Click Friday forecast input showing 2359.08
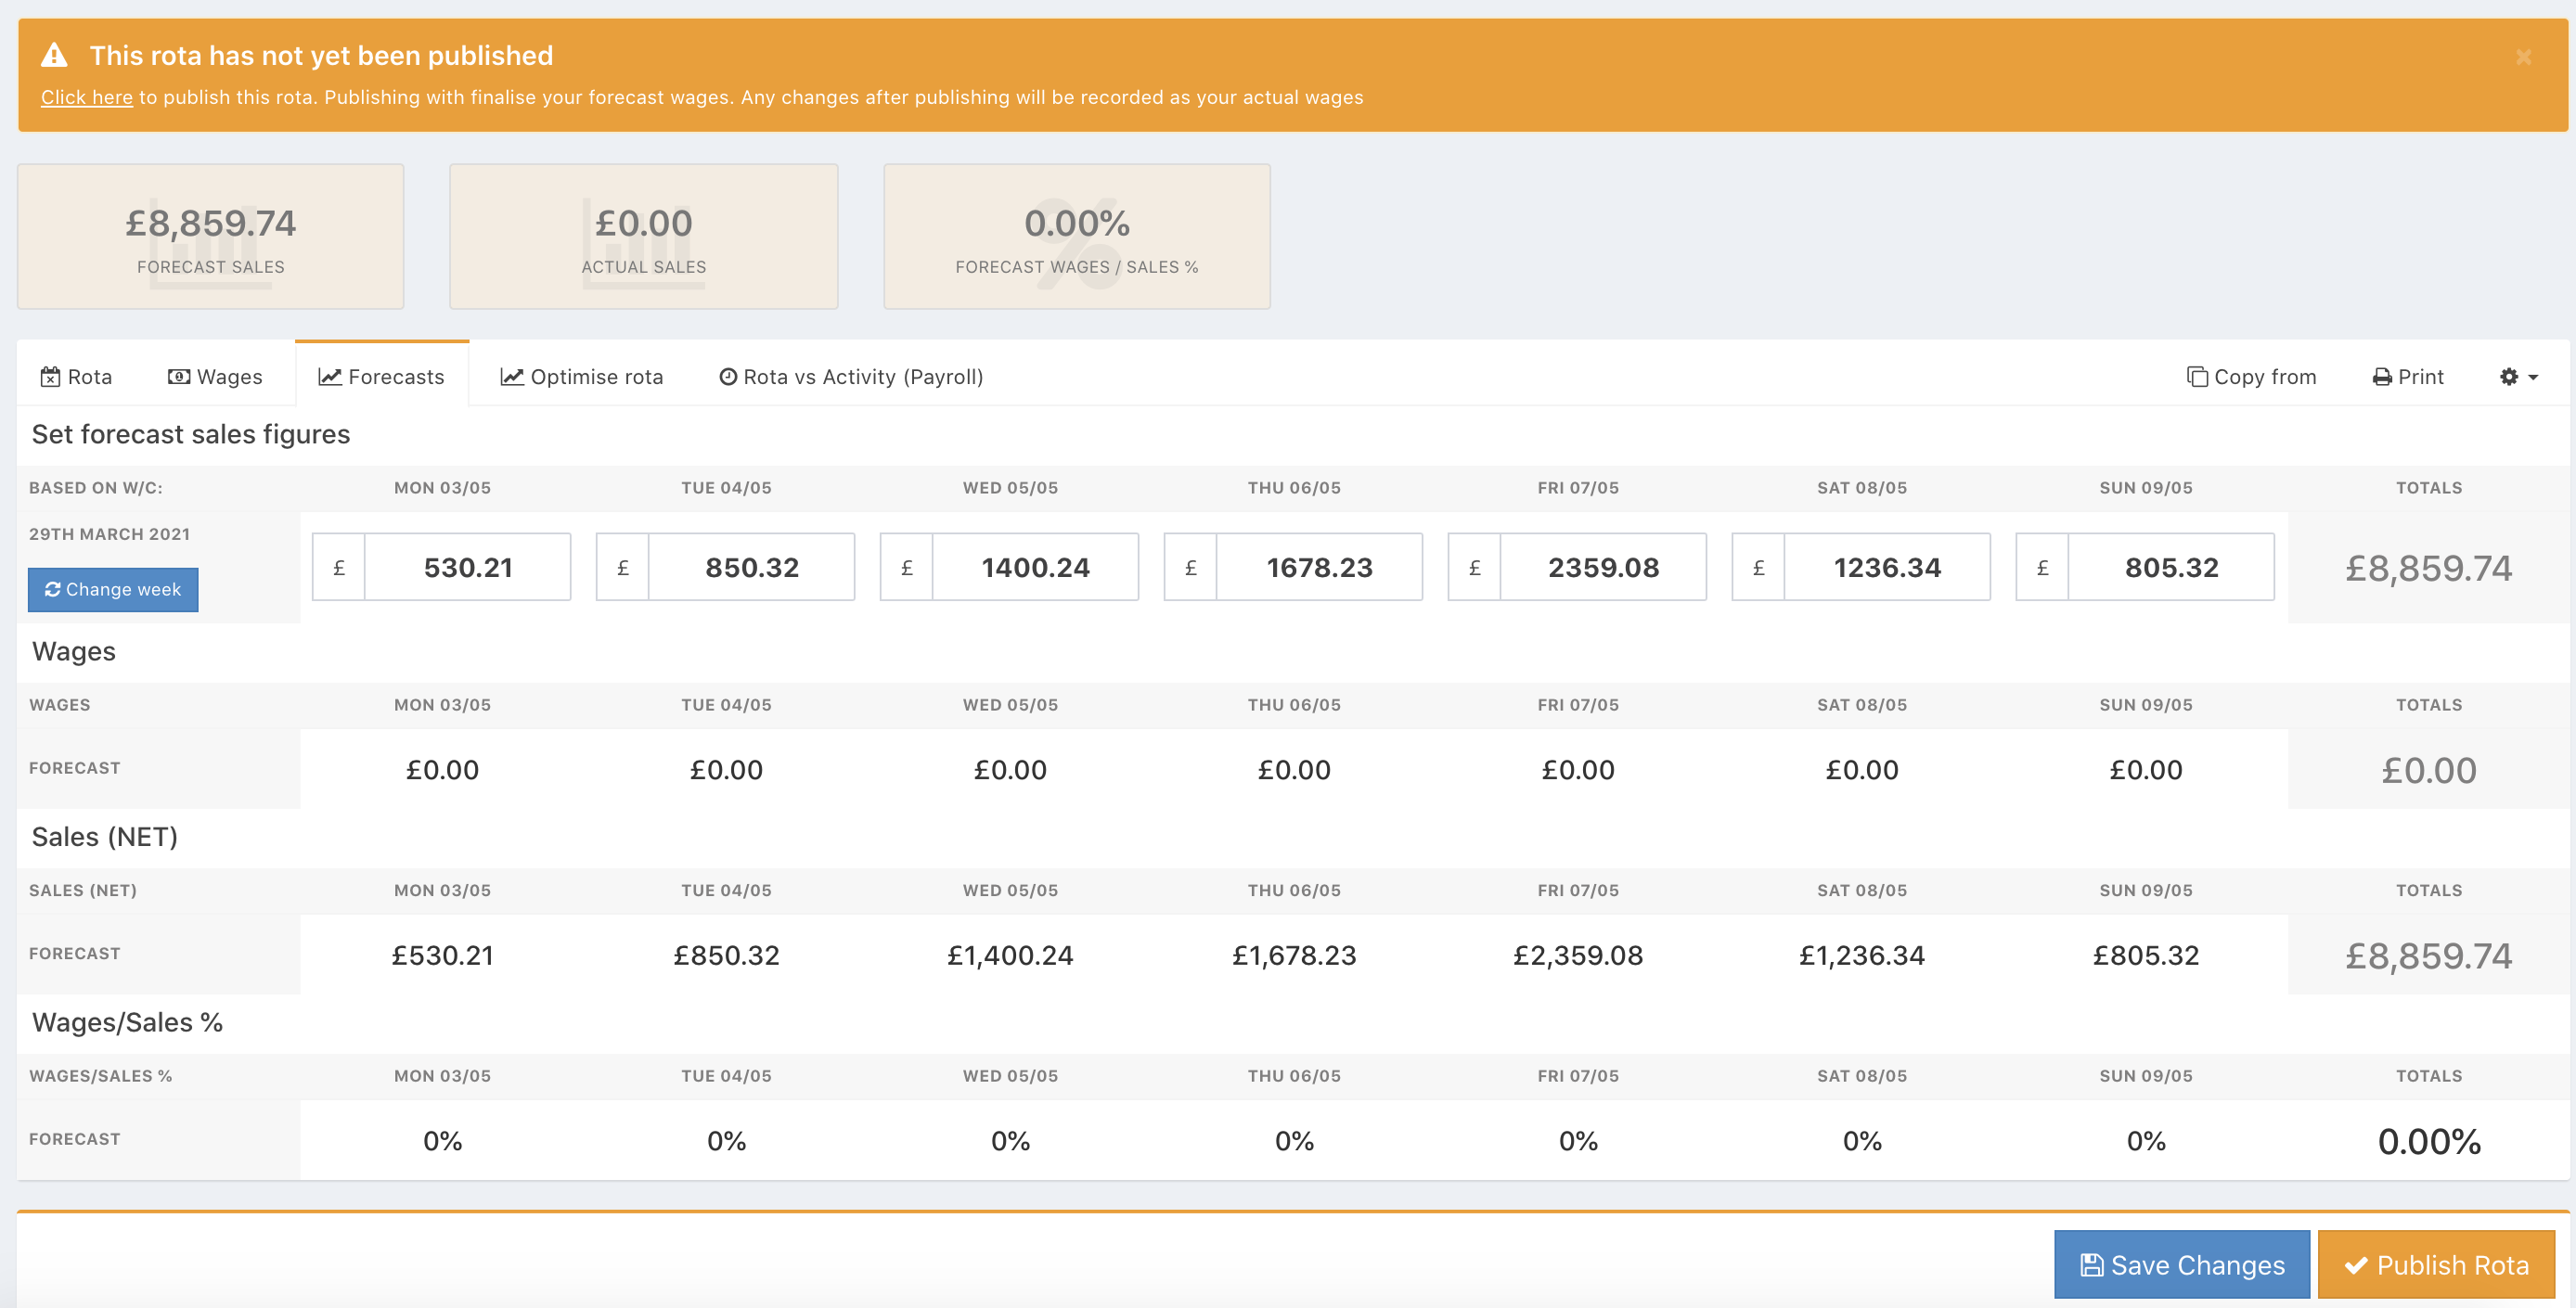This screenshot has height=1308, width=2576. [x=1602, y=567]
